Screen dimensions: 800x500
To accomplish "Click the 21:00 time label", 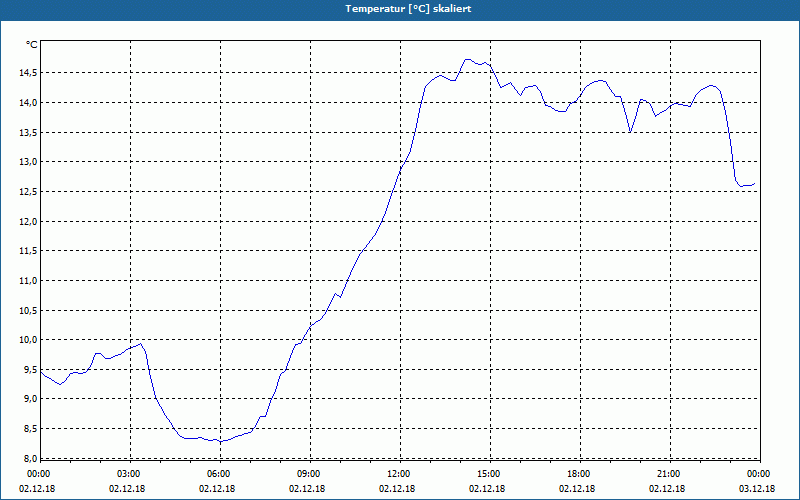I will [670, 474].
